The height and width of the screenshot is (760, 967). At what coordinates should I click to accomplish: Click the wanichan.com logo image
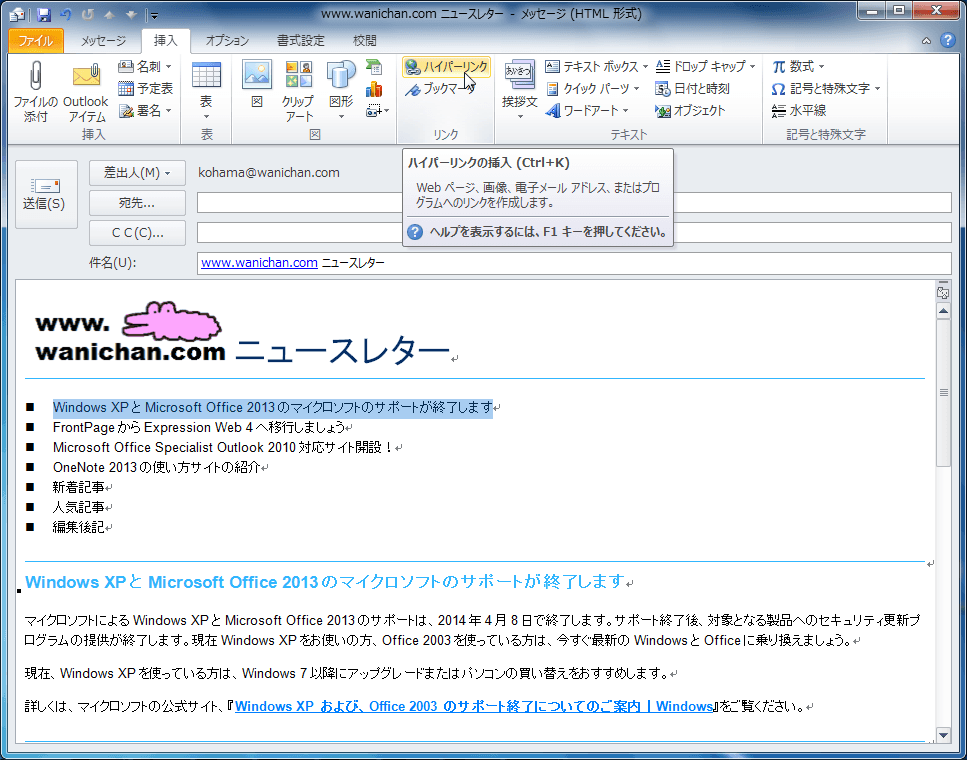[x=130, y=332]
